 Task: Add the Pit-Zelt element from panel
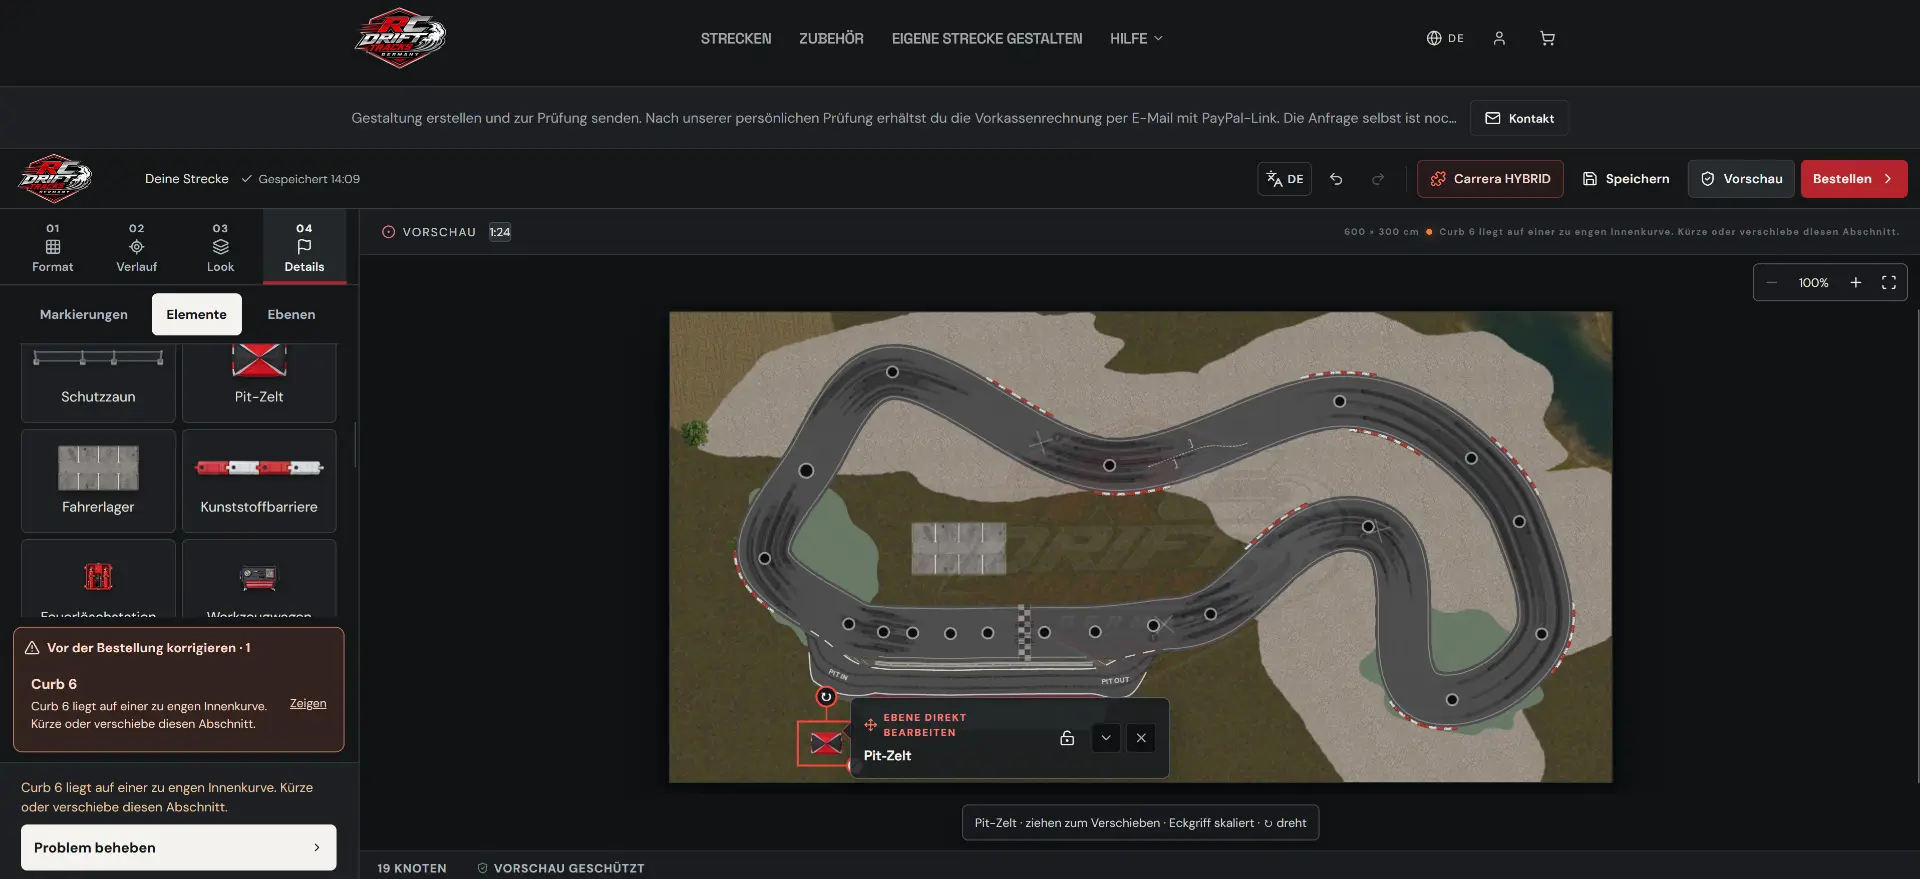(259, 382)
